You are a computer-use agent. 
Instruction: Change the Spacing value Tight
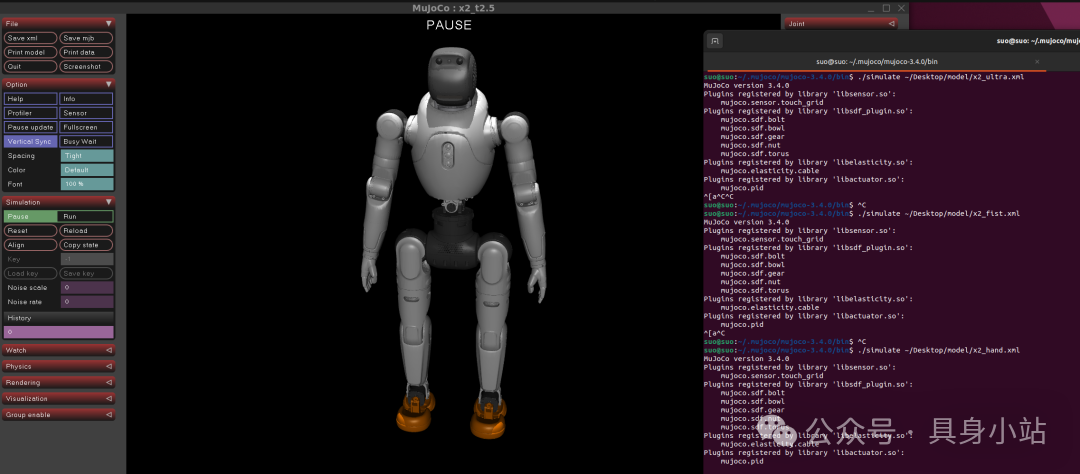tap(87, 156)
